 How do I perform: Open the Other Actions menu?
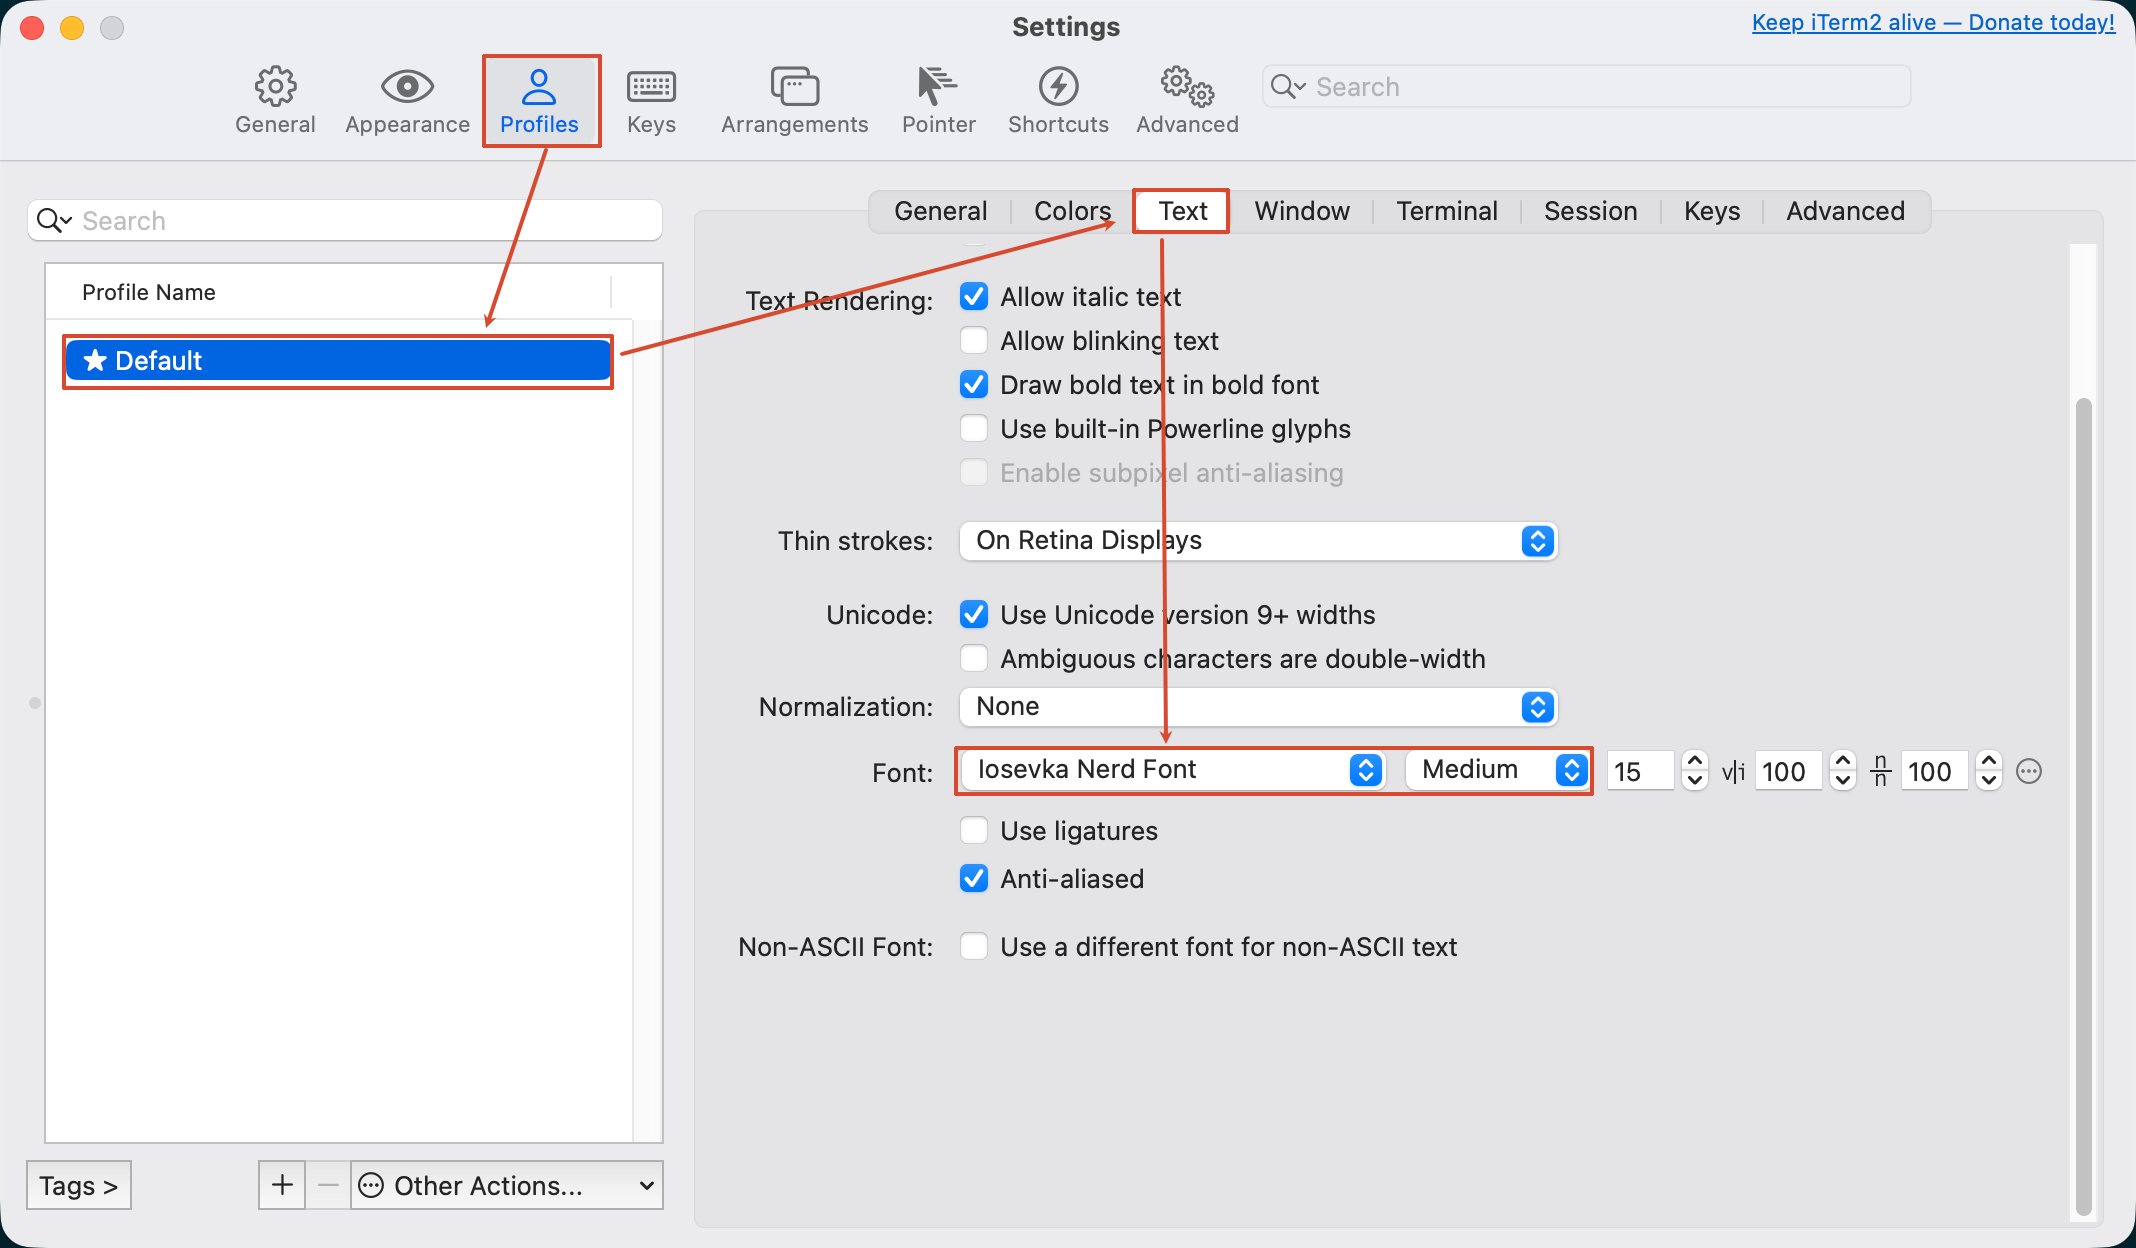click(x=507, y=1185)
